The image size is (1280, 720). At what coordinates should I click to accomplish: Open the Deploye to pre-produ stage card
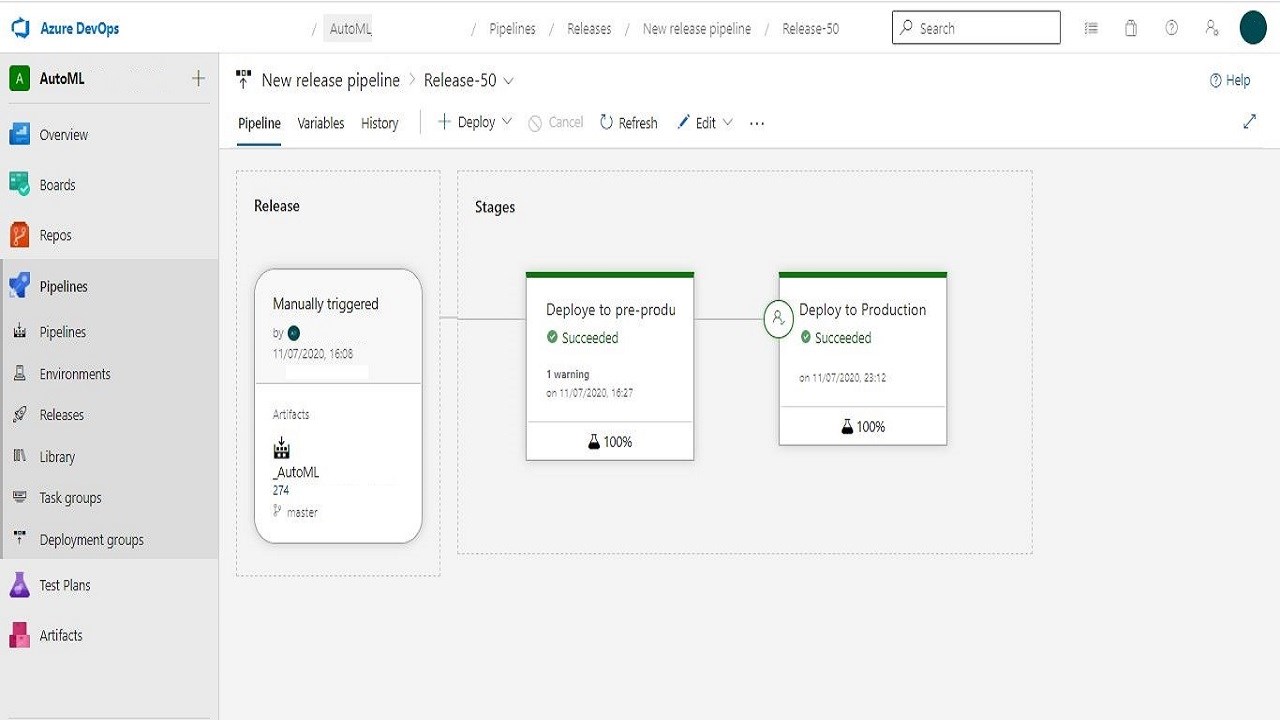click(x=610, y=366)
